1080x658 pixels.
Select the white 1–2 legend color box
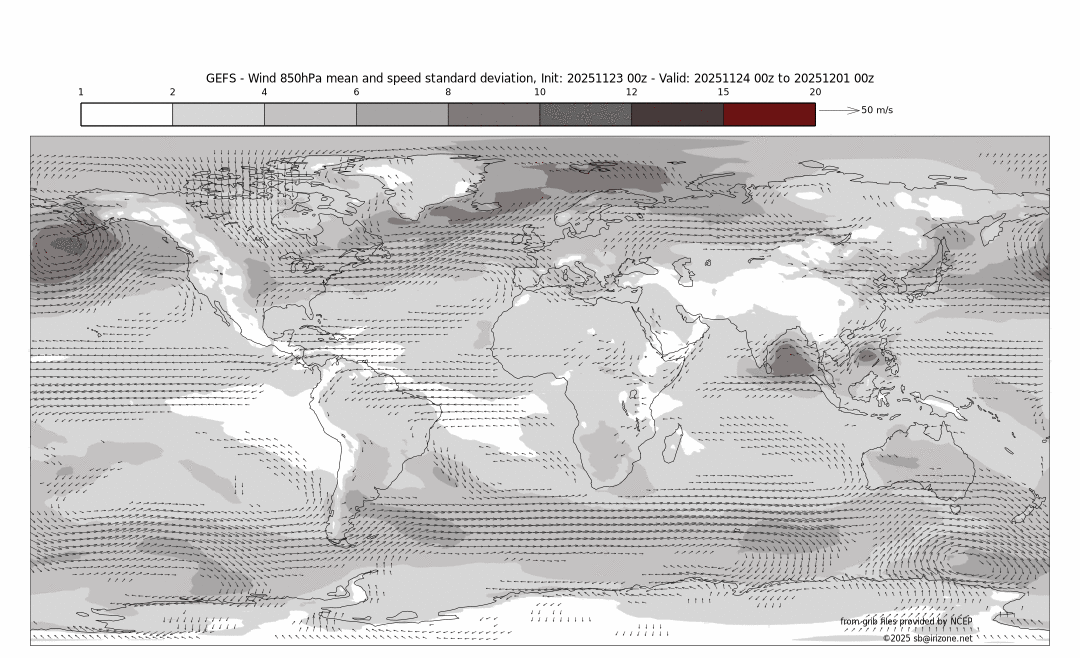coord(127,114)
